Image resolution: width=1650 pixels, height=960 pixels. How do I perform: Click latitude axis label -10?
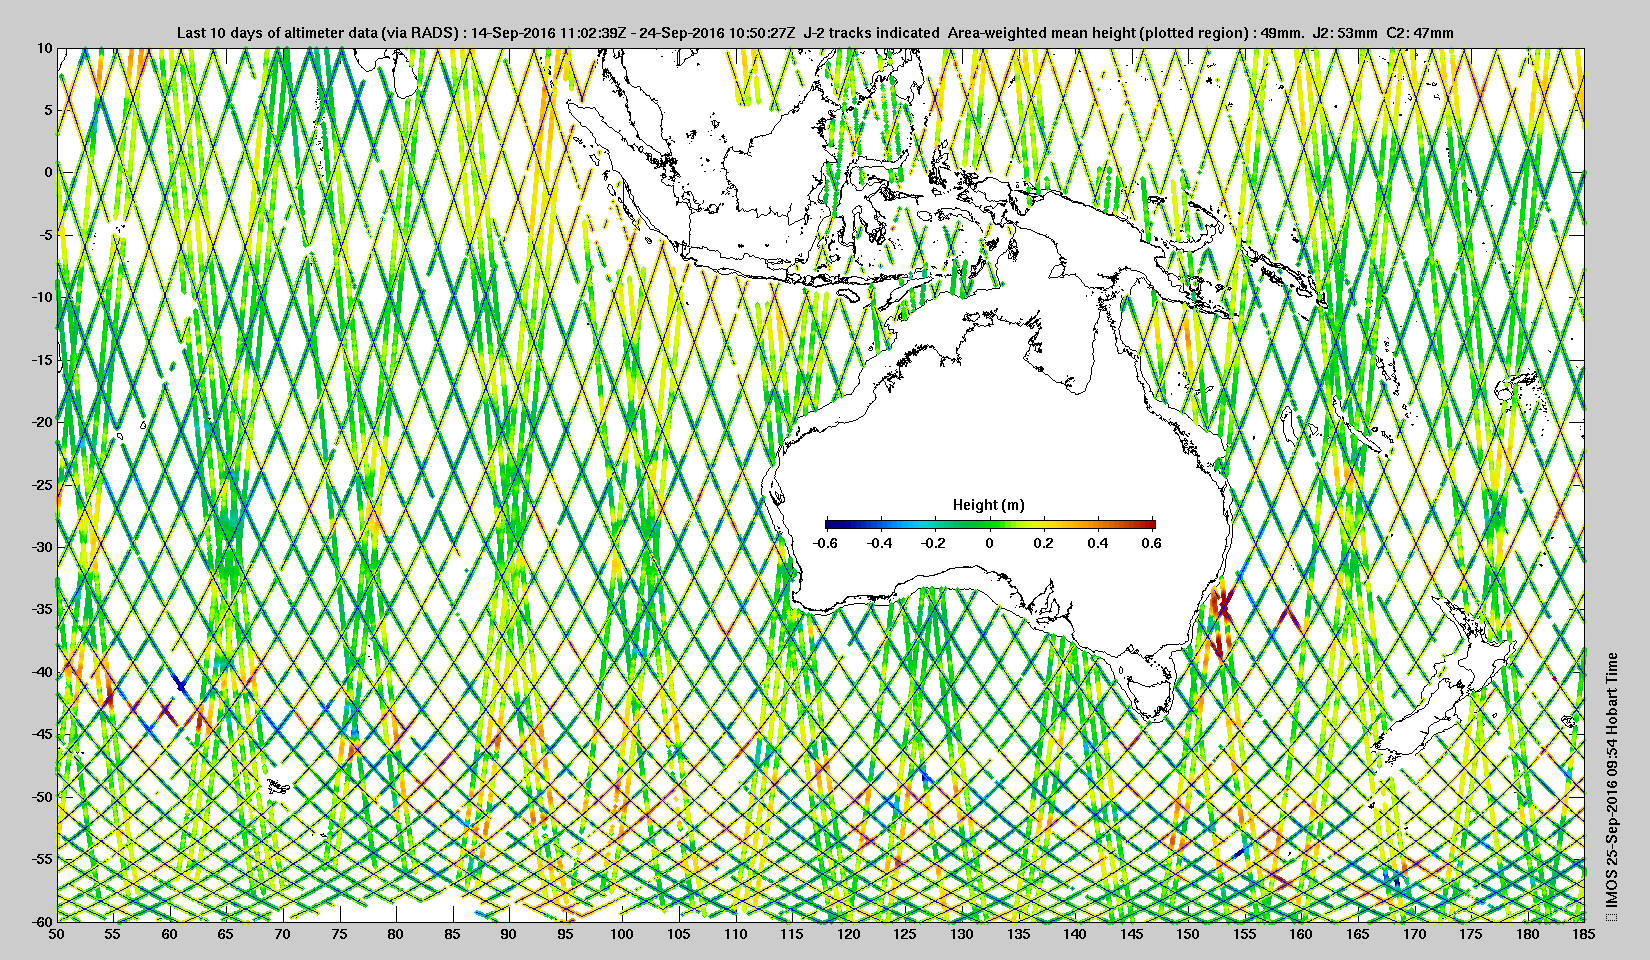41,297
